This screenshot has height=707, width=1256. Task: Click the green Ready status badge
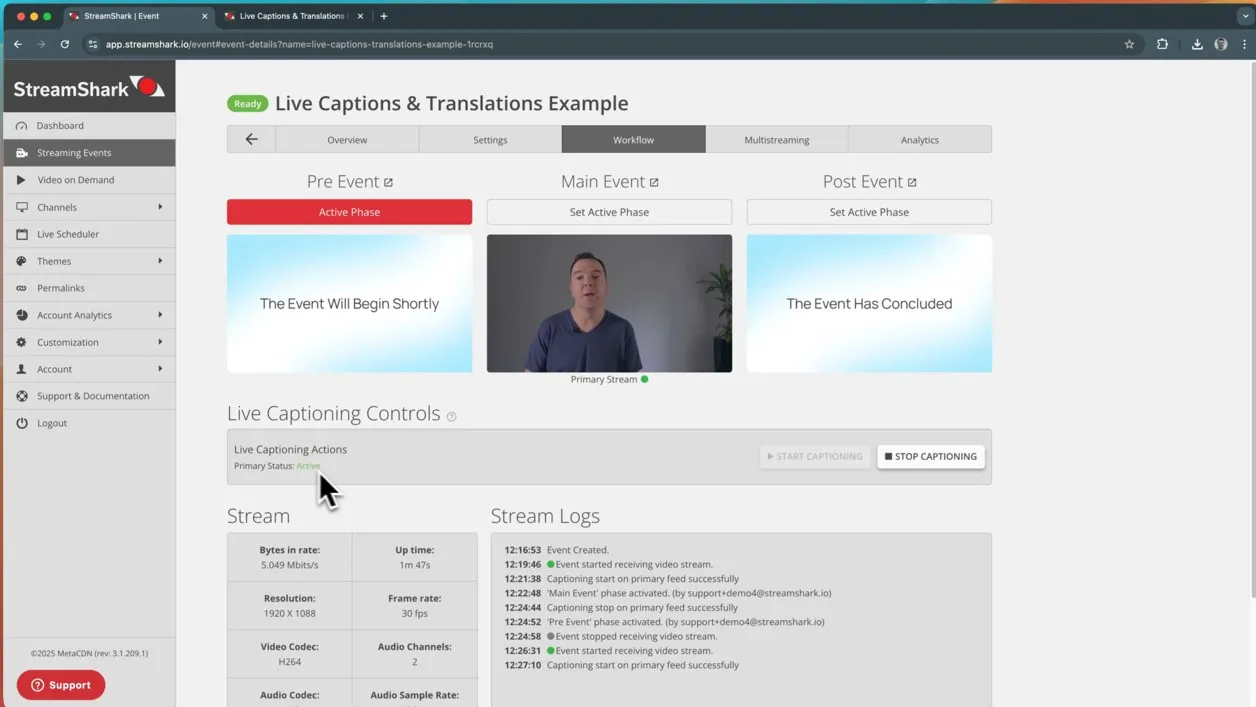(x=247, y=103)
